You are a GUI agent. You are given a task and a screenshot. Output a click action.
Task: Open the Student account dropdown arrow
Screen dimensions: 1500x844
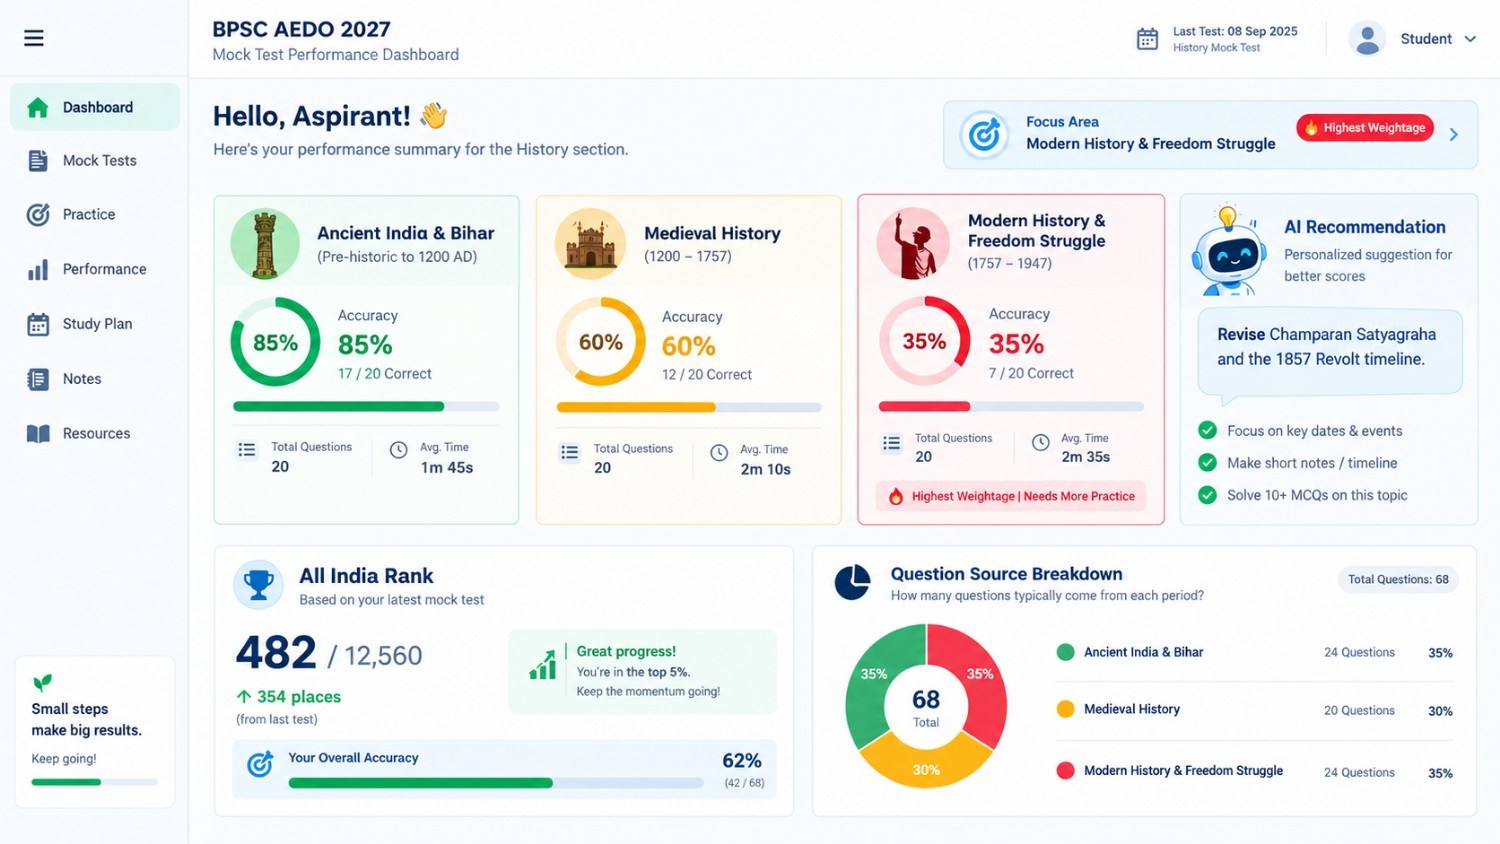[1470, 39]
